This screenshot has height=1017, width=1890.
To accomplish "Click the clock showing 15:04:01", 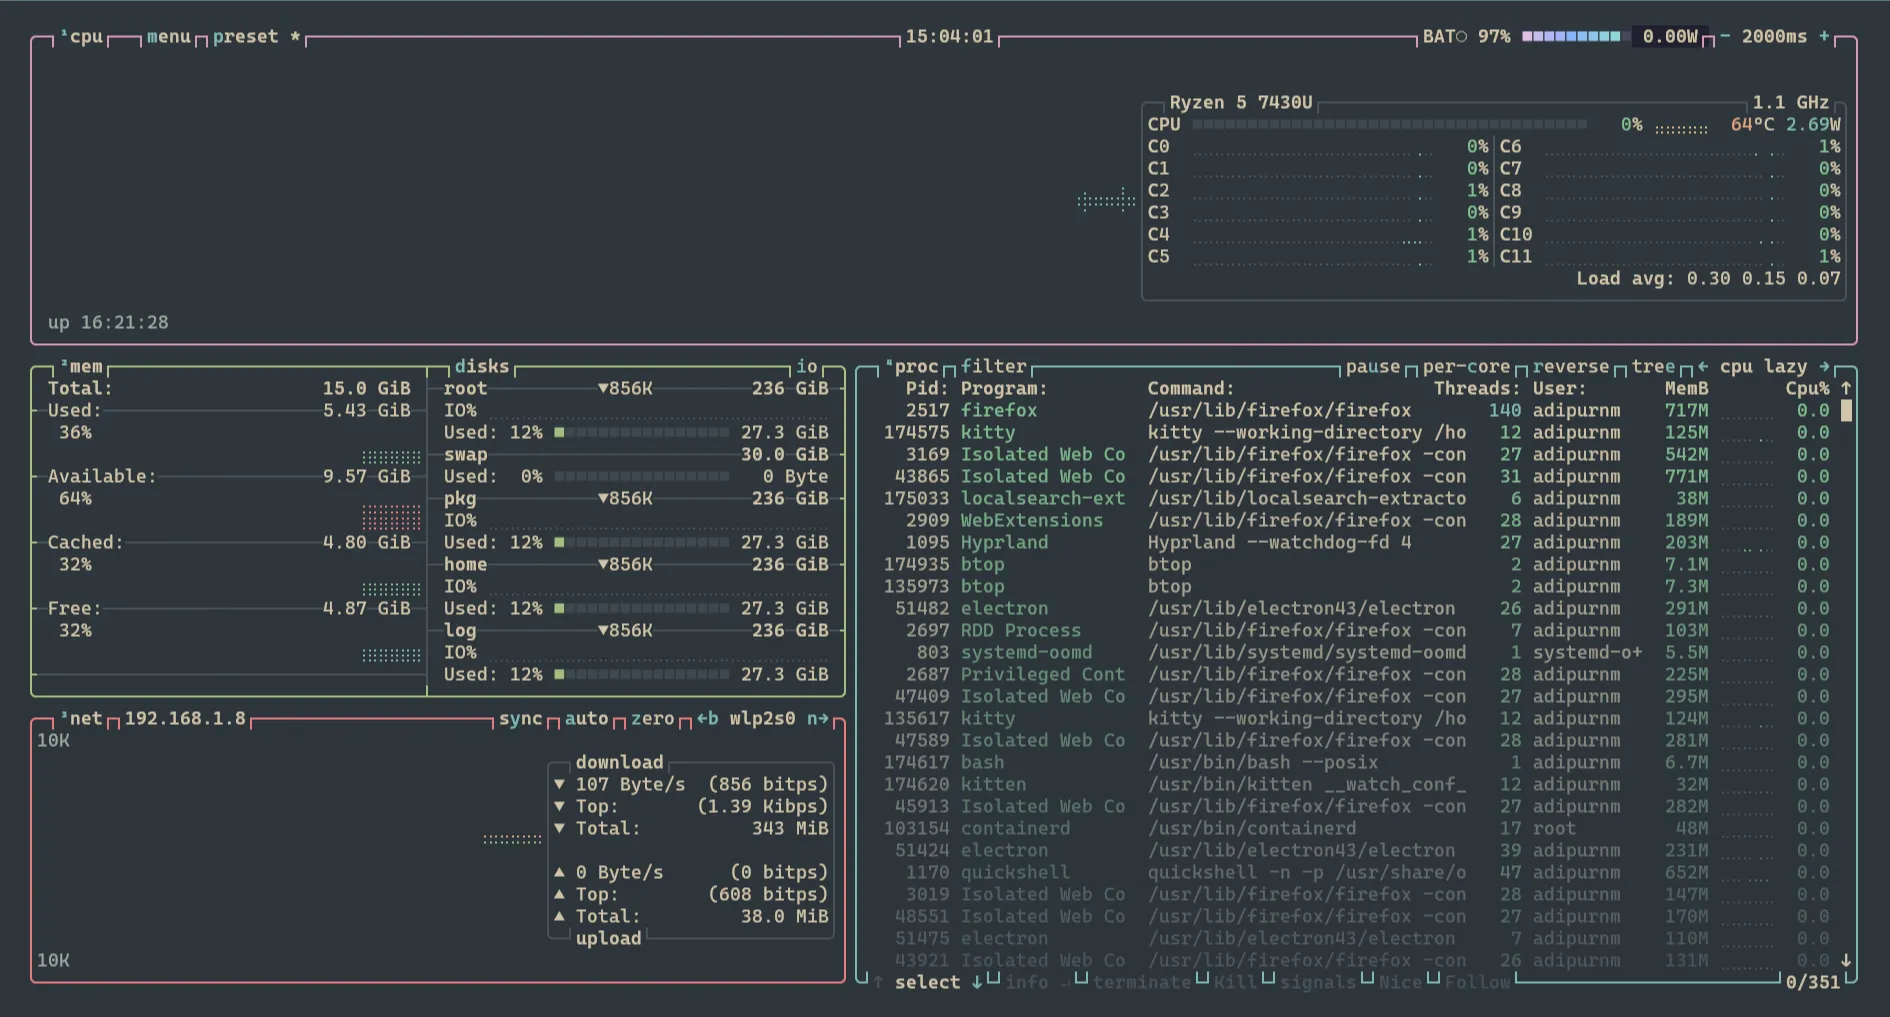I will coord(949,37).
